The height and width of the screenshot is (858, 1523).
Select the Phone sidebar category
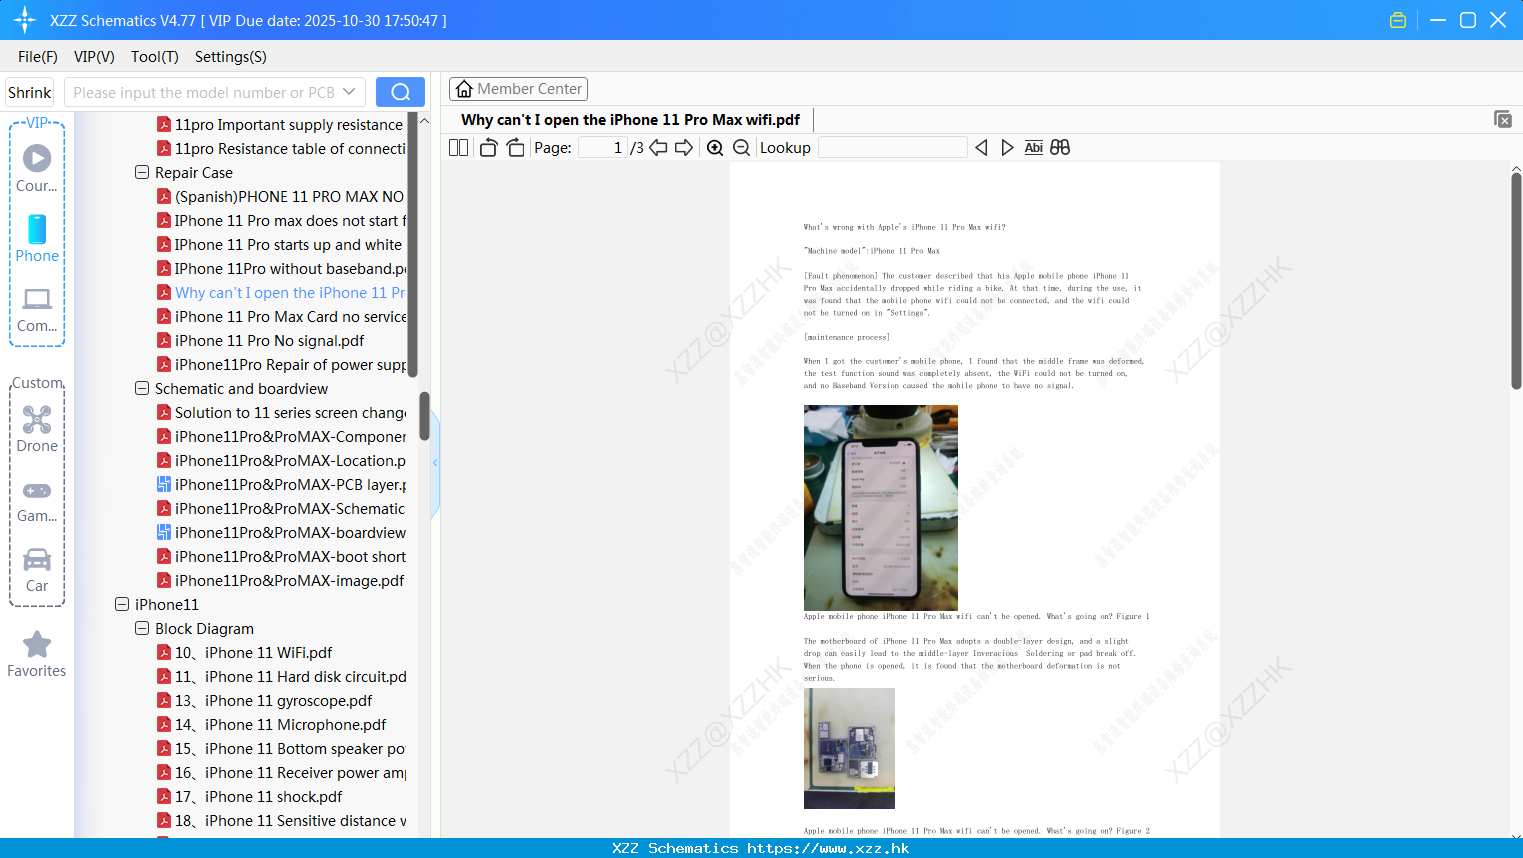(37, 239)
